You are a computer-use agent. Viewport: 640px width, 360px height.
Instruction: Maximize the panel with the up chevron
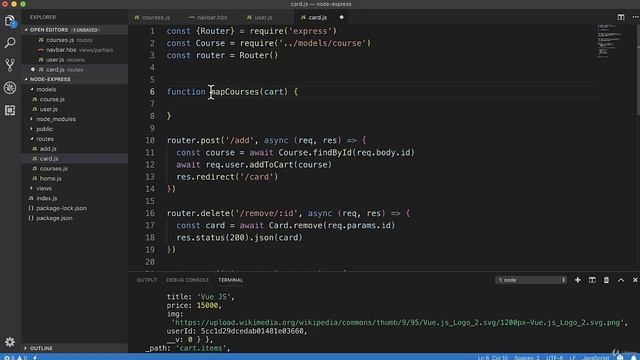tap(621, 280)
